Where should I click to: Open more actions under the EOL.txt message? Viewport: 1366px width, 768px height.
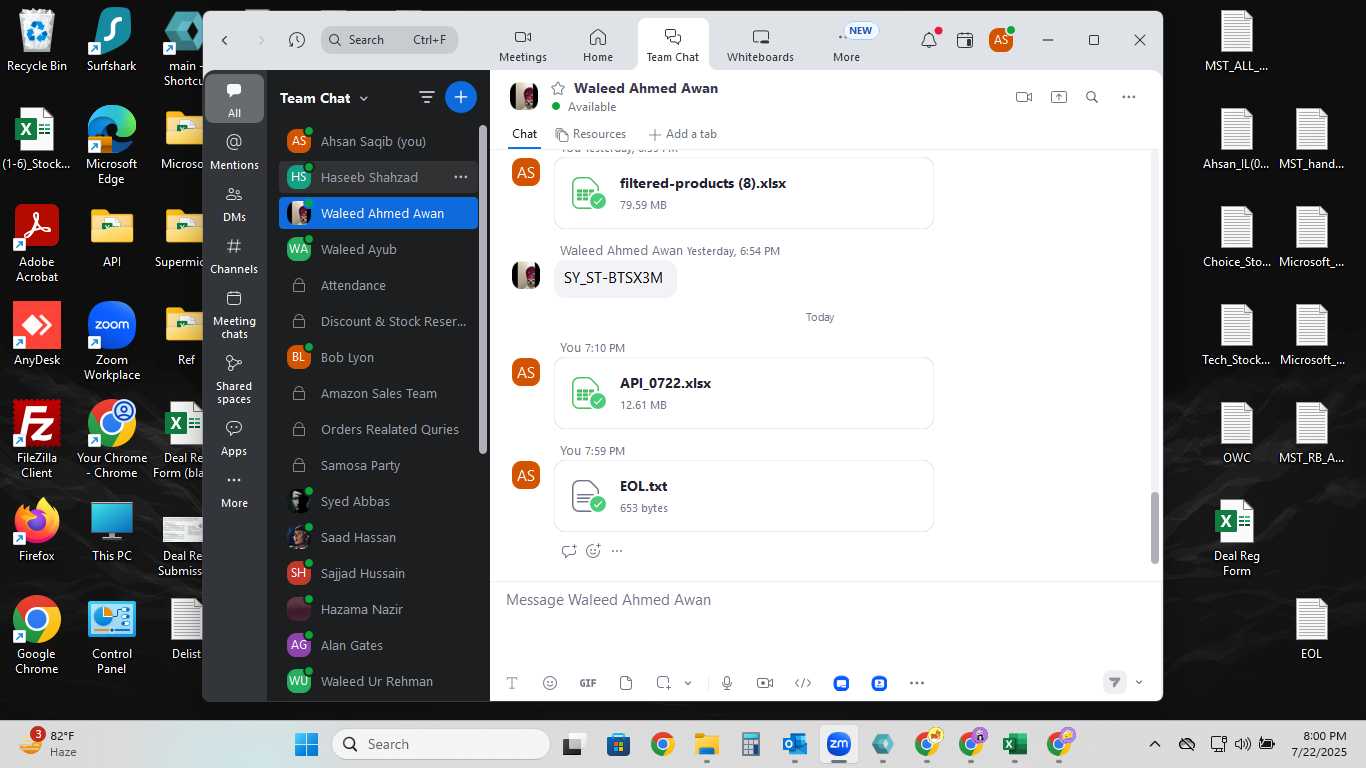pos(617,551)
